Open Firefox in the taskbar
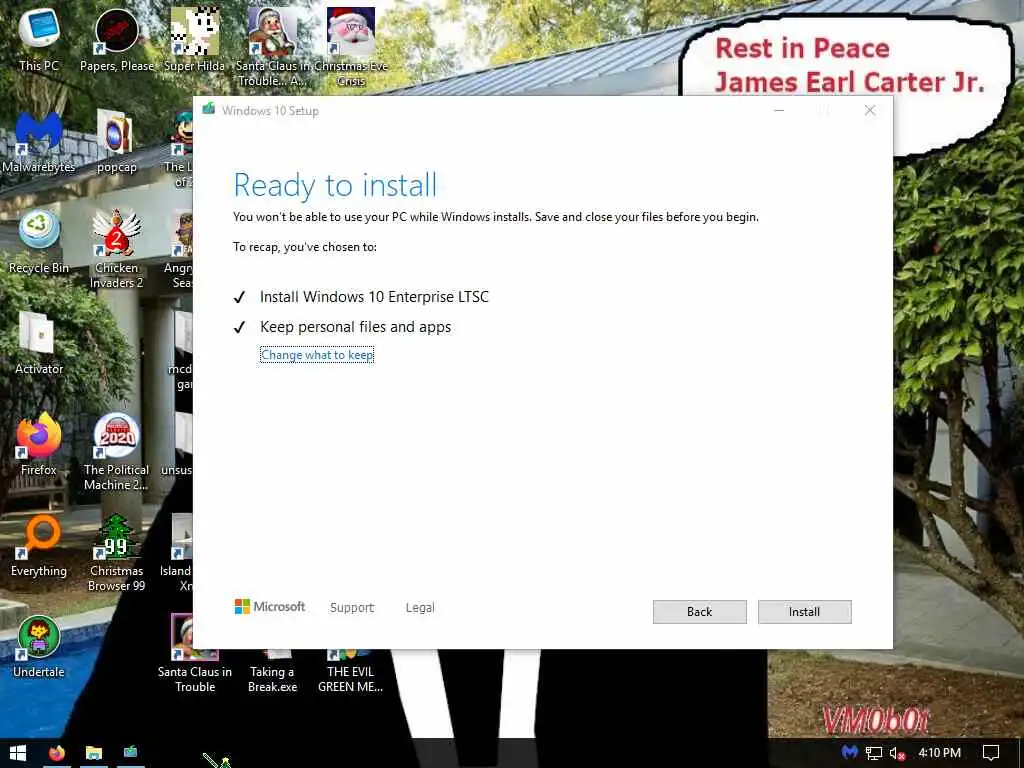 (x=57, y=753)
